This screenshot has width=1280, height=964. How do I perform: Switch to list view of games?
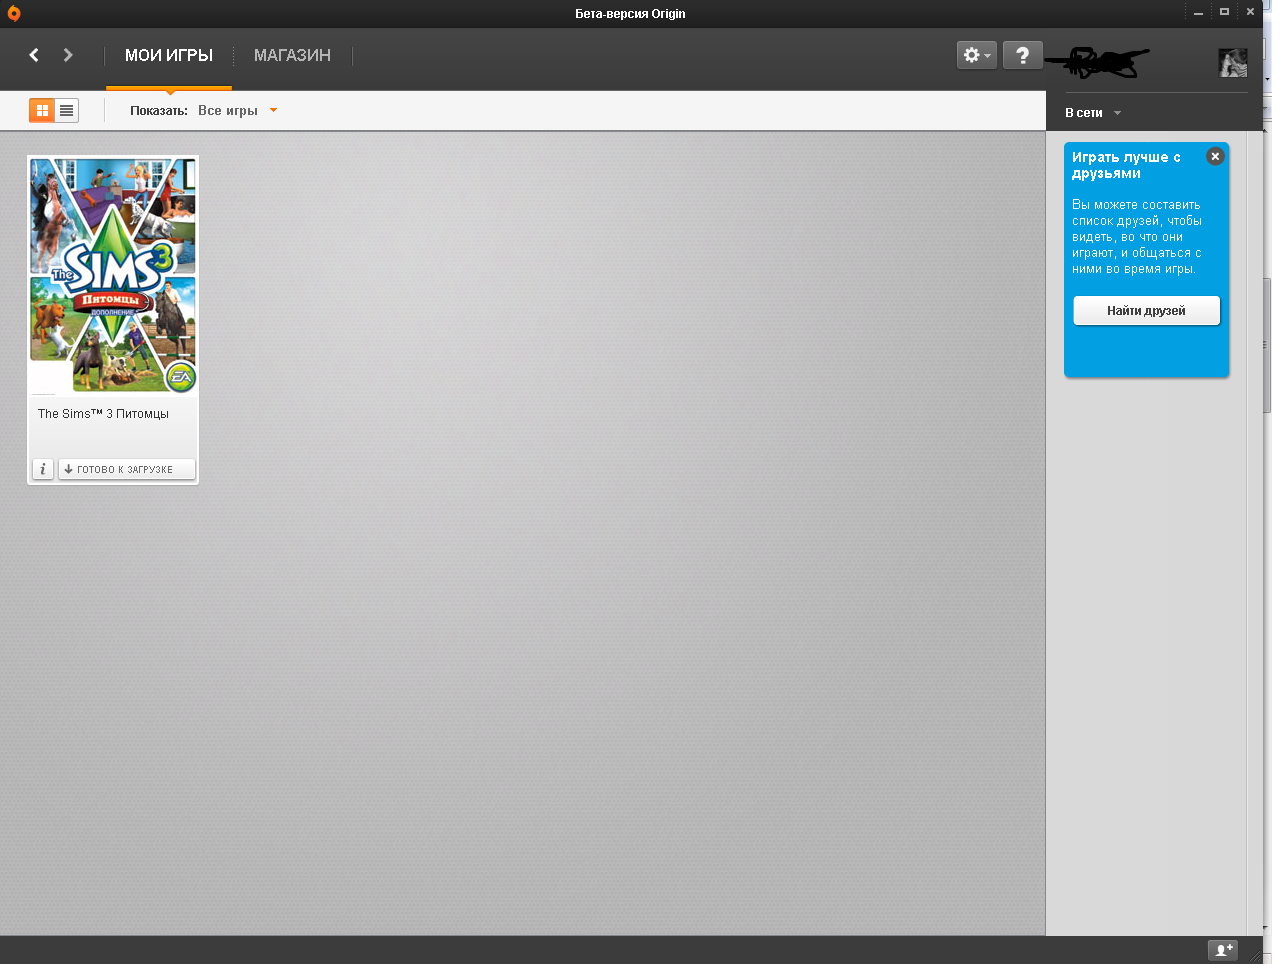pyautogui.click(x=66, y=111)
